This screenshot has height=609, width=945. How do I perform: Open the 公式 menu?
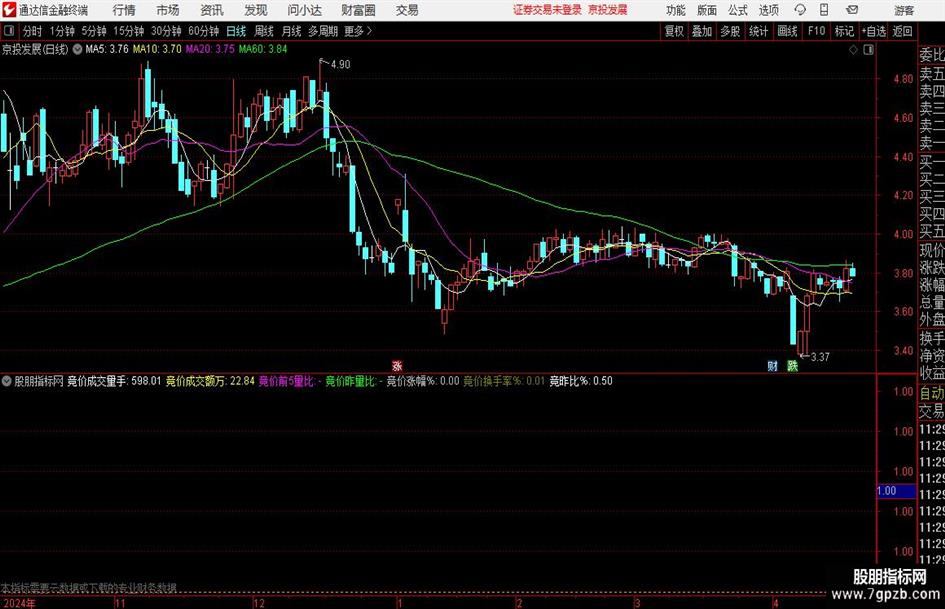click(x=738, y=10)
